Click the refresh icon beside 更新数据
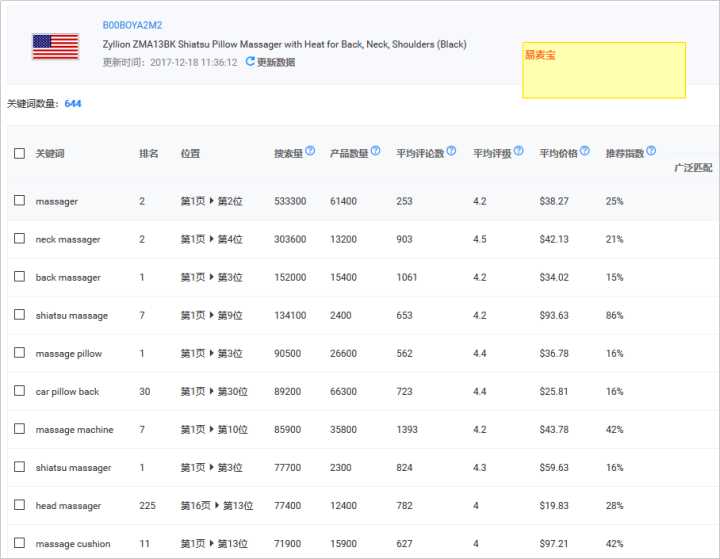 point(250,62)
